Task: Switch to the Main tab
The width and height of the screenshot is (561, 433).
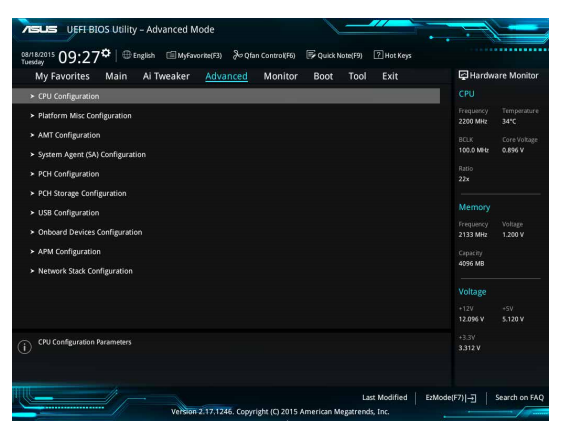Action: pos(116,76)
